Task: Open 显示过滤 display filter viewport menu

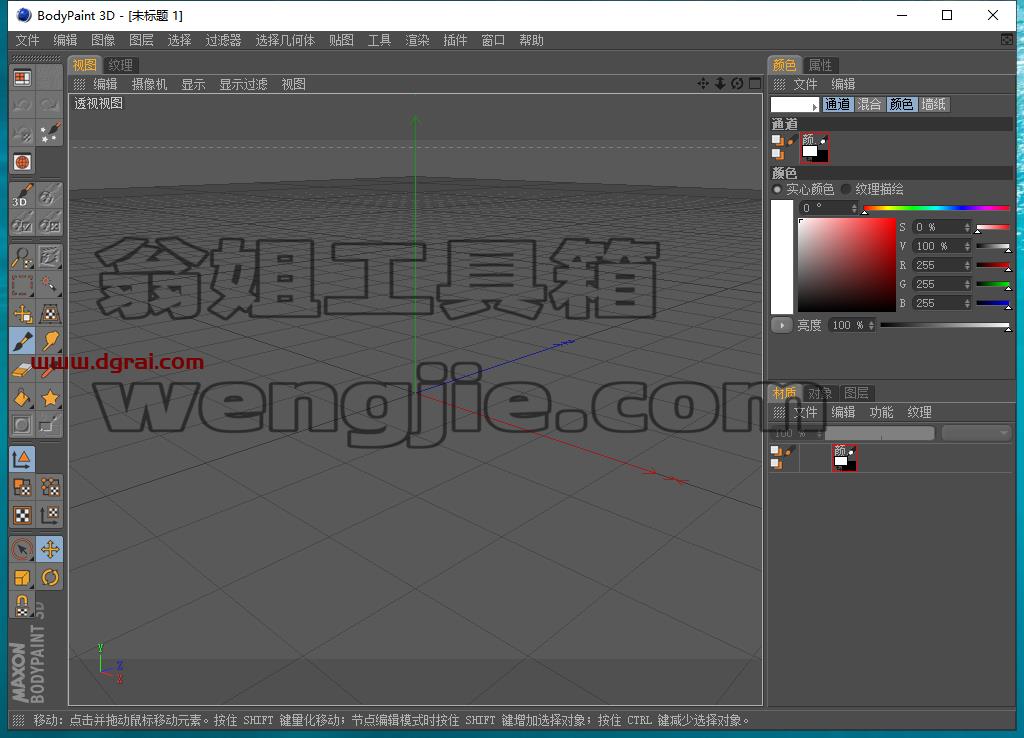Action: click(x=243, y=84)
